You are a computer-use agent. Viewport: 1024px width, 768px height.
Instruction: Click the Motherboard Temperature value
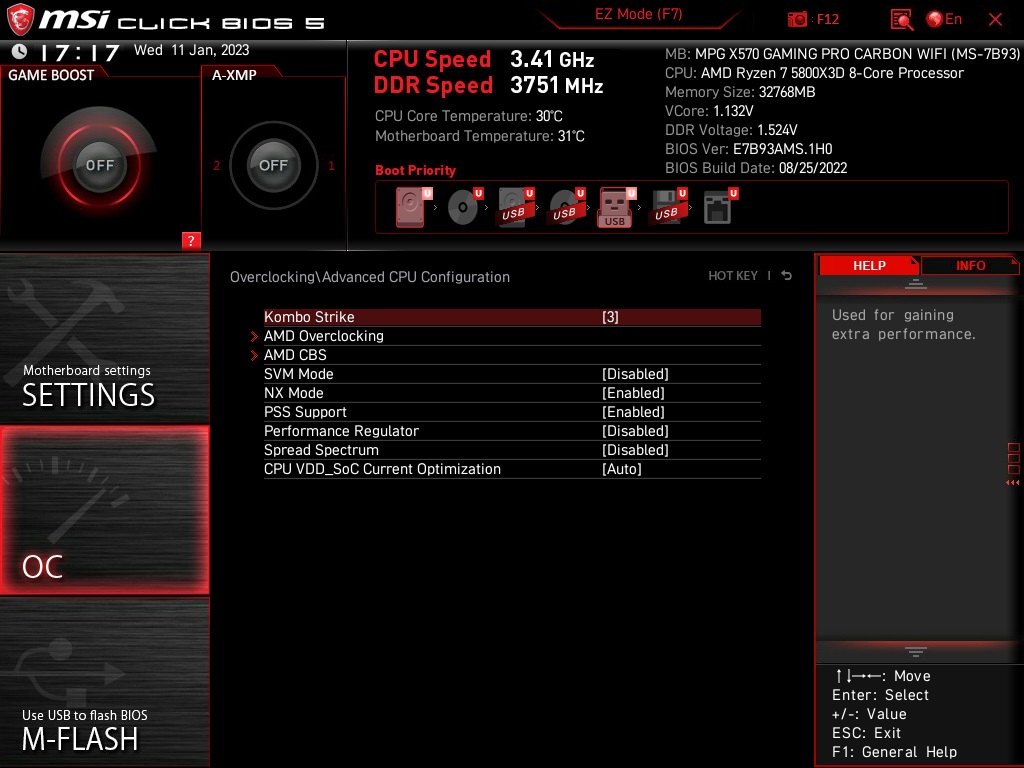click(x=571, y=136)
